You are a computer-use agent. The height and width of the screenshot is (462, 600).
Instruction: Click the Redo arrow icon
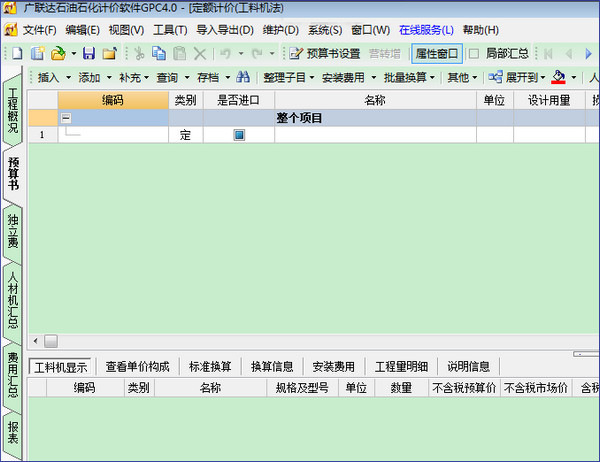(x=256, y=54)
